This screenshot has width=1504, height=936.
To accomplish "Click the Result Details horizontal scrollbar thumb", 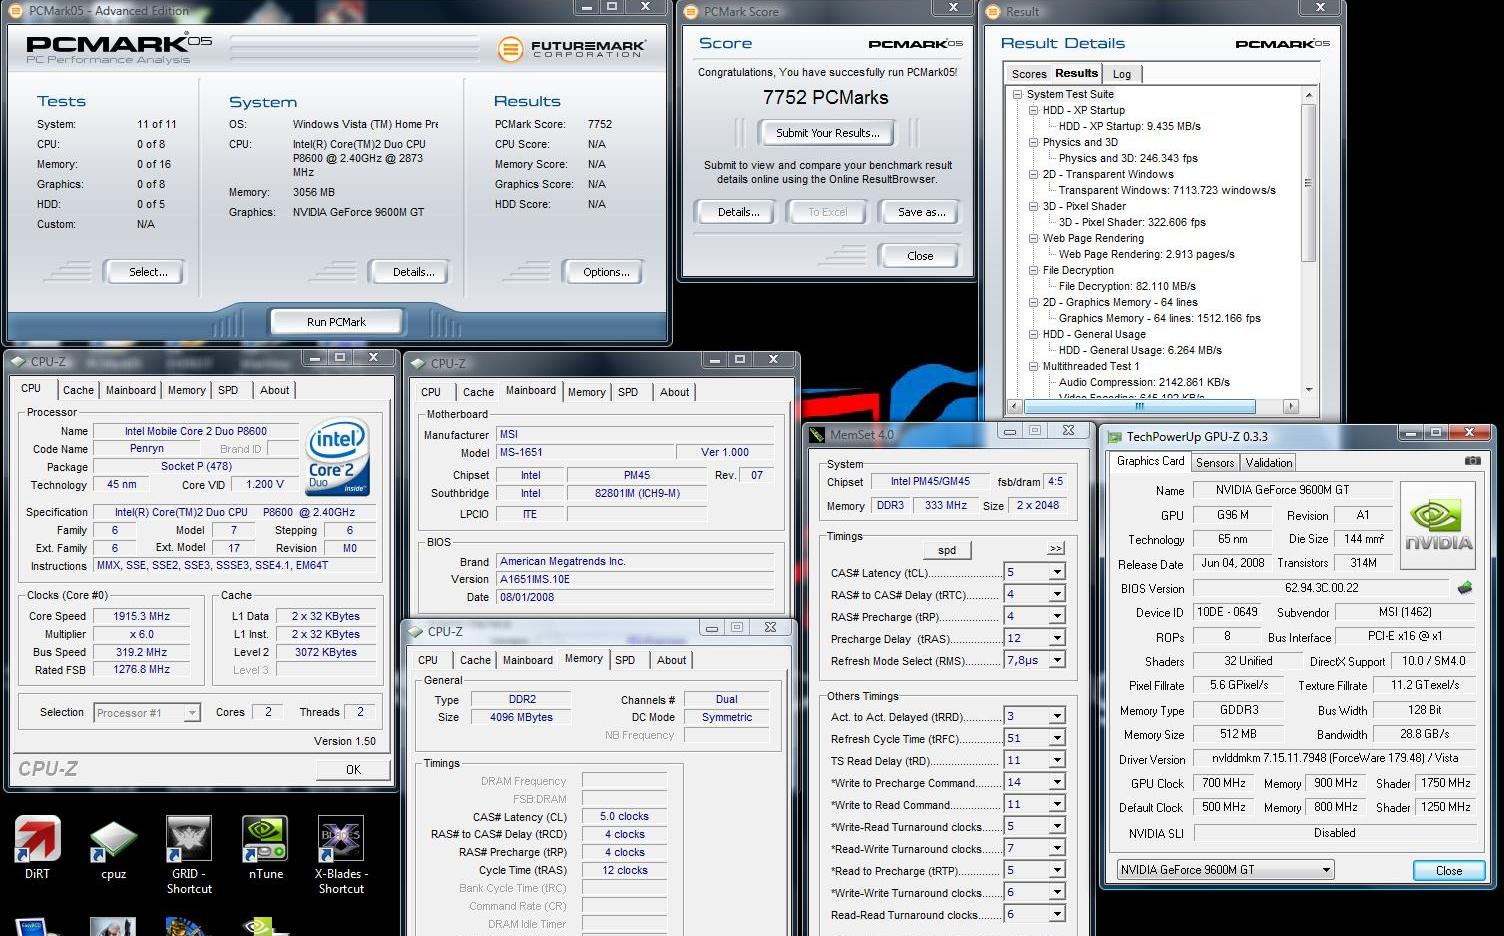I will click(x=1139, y=406).
